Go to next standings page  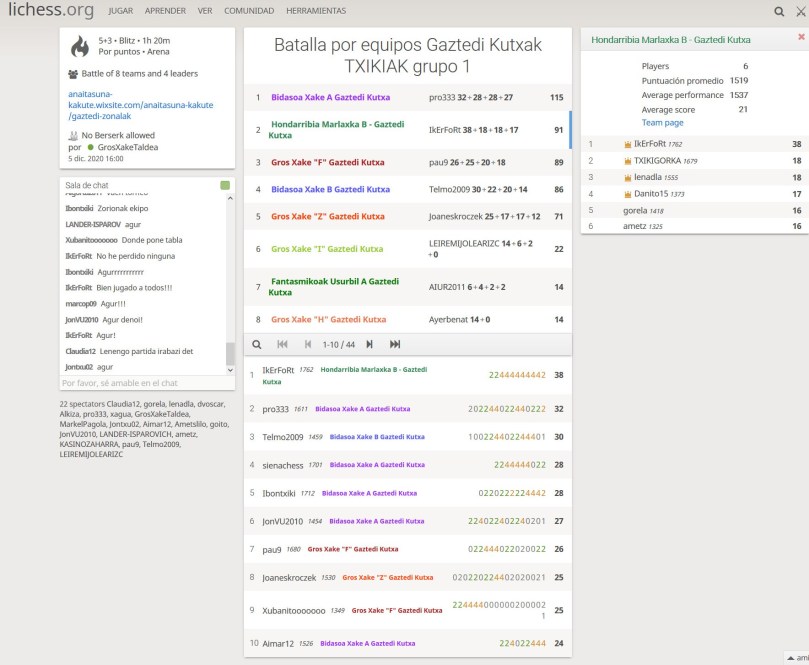369,344
